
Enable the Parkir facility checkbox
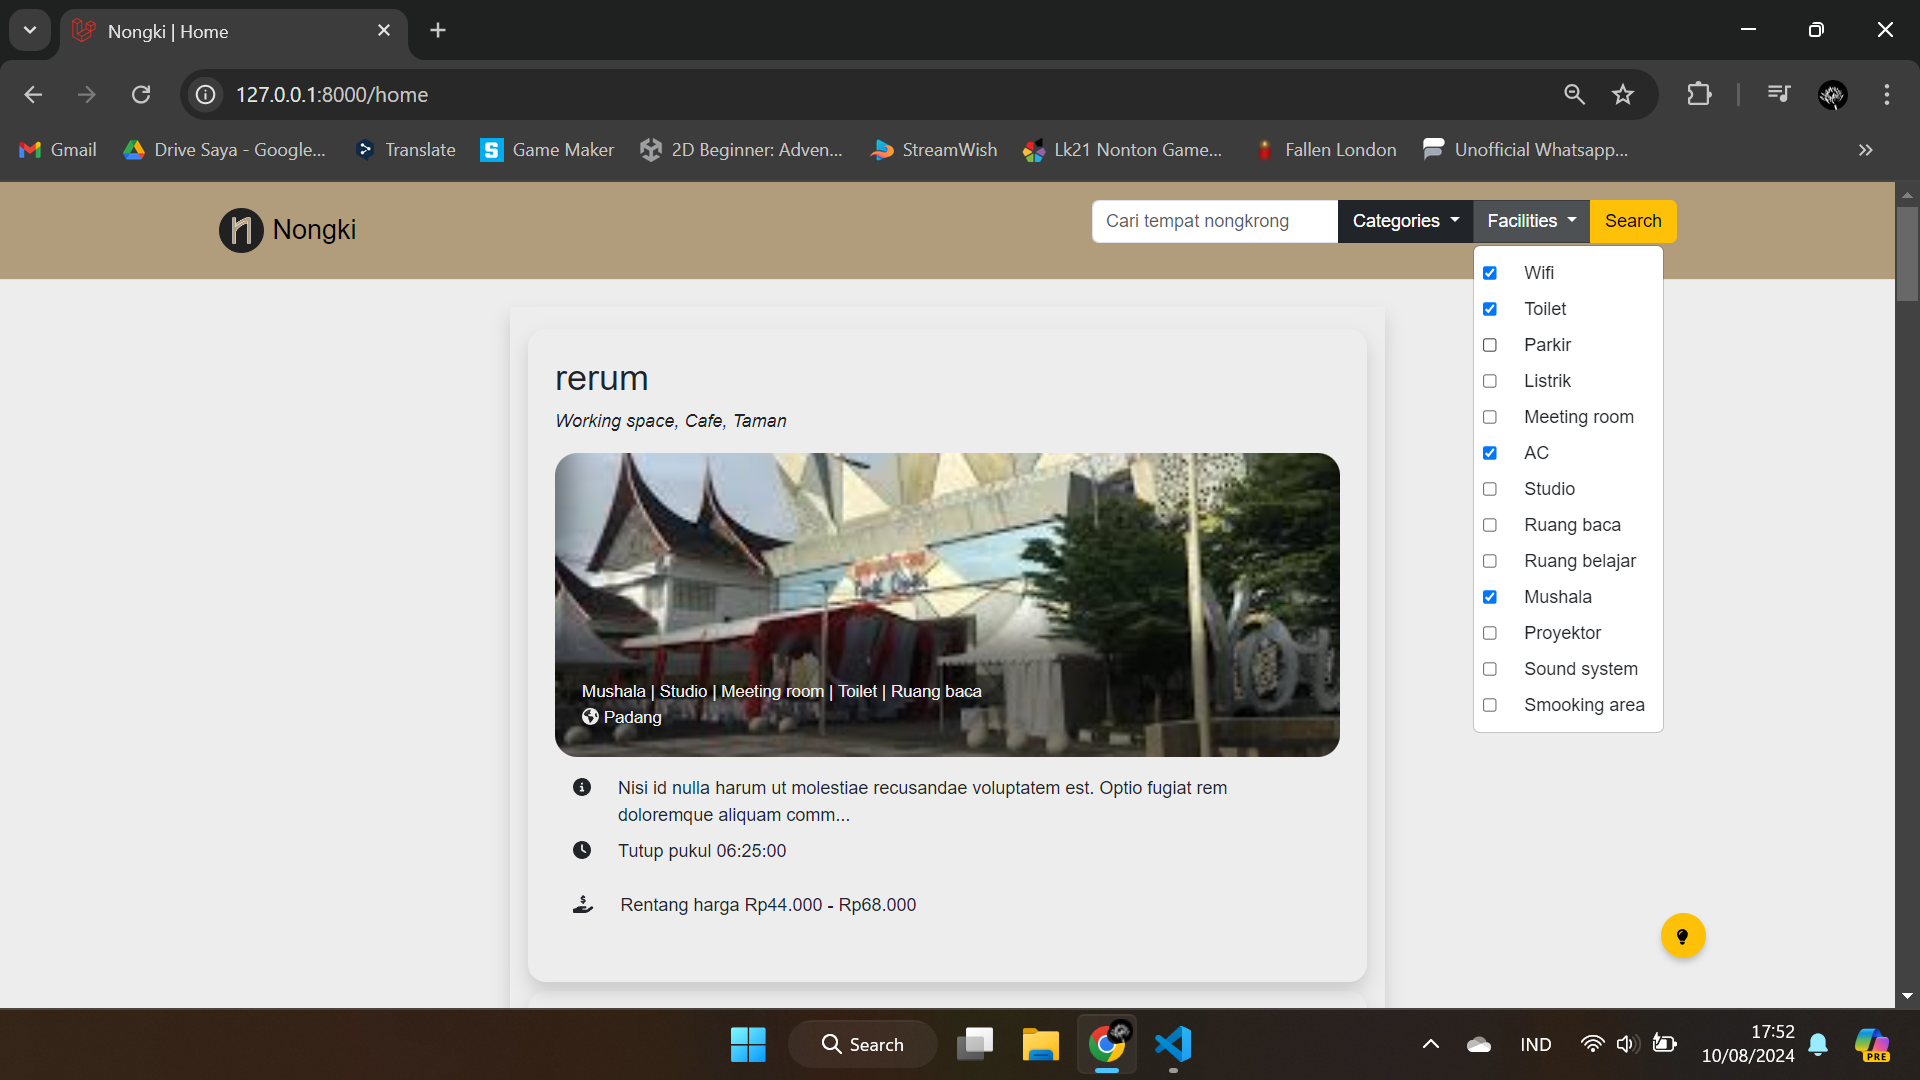[1490, 345]
